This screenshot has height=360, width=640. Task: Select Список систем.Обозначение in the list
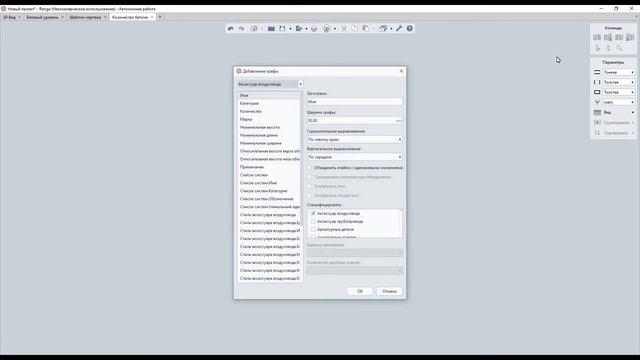pyautogui.click(x=269, y=199)
